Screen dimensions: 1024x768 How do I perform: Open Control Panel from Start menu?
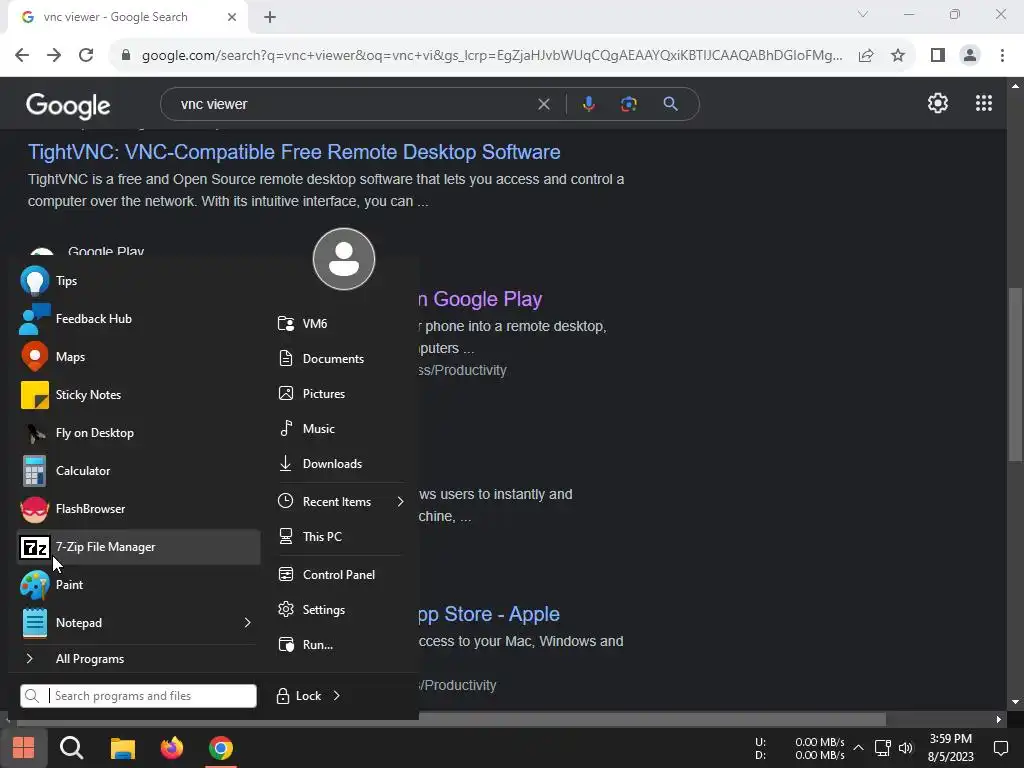point(340,575)
